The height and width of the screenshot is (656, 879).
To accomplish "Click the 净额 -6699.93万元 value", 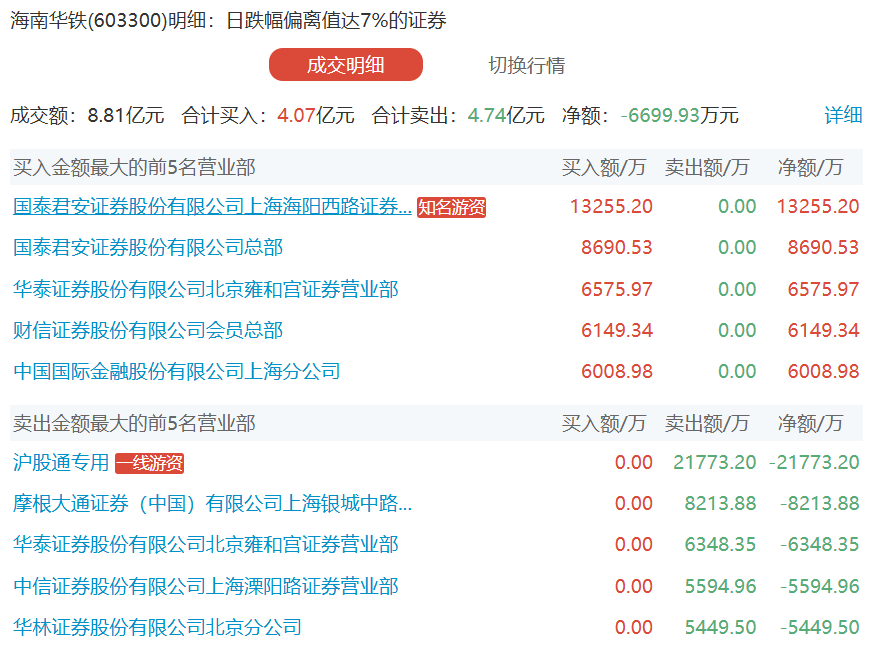I will tap(679, 116).
